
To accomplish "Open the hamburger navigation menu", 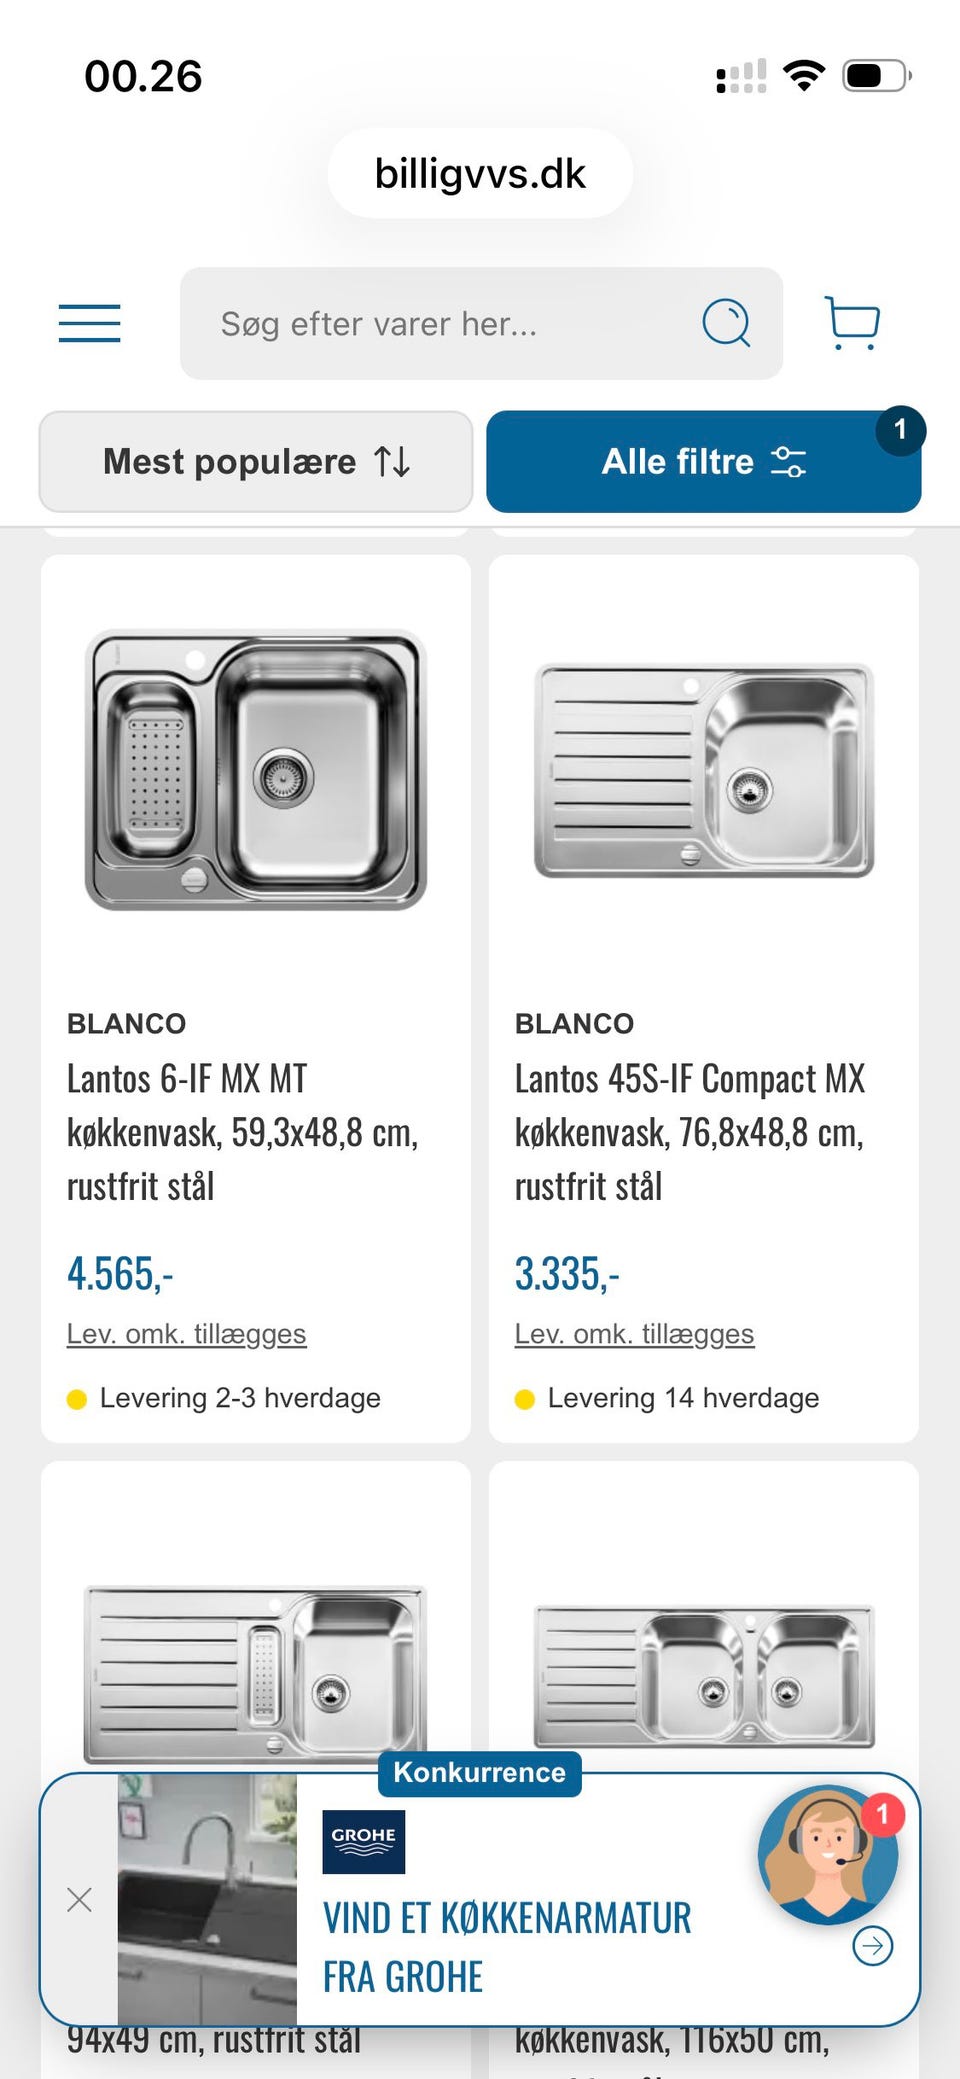I will tap(89, 323).
